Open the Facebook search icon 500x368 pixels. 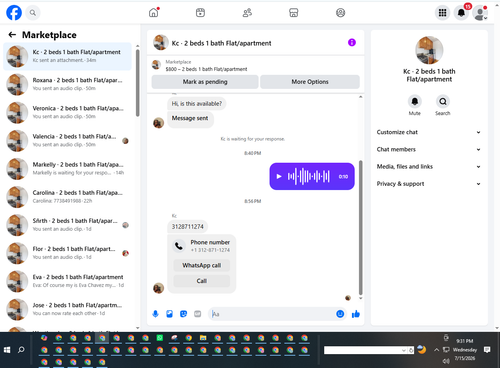coord(32,13)
